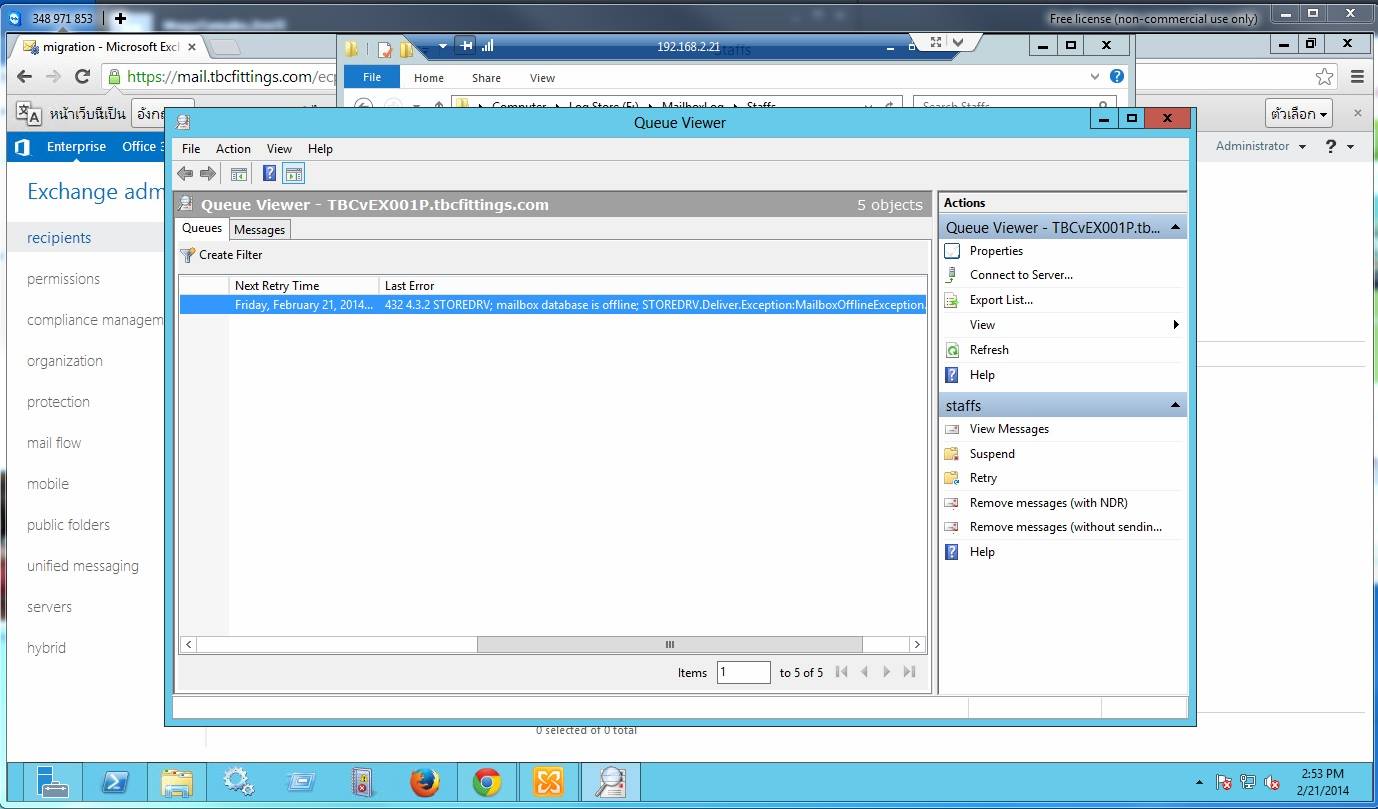Open unified messaging in Exchange admin sidebar
The image size is (1378, 809).
[x=83, y=566]
